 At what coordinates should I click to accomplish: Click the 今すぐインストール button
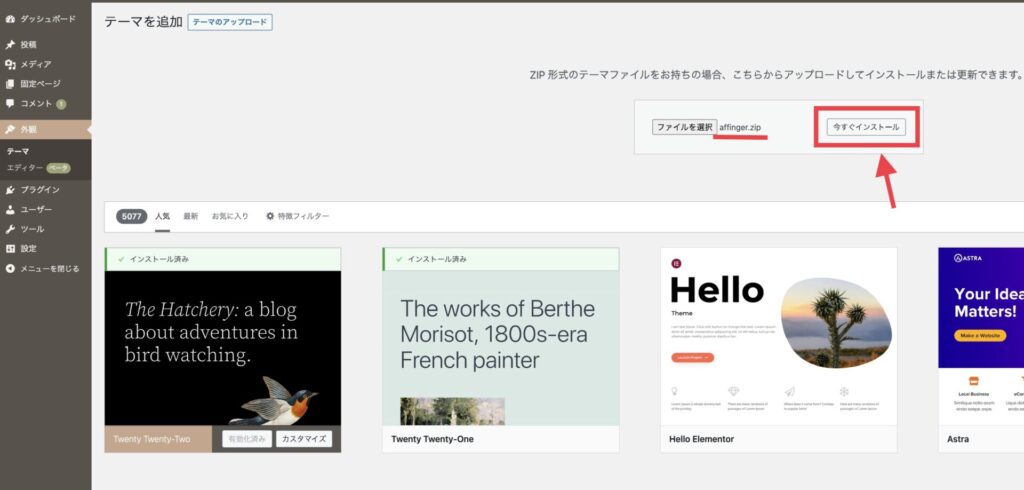coord(866,127)
